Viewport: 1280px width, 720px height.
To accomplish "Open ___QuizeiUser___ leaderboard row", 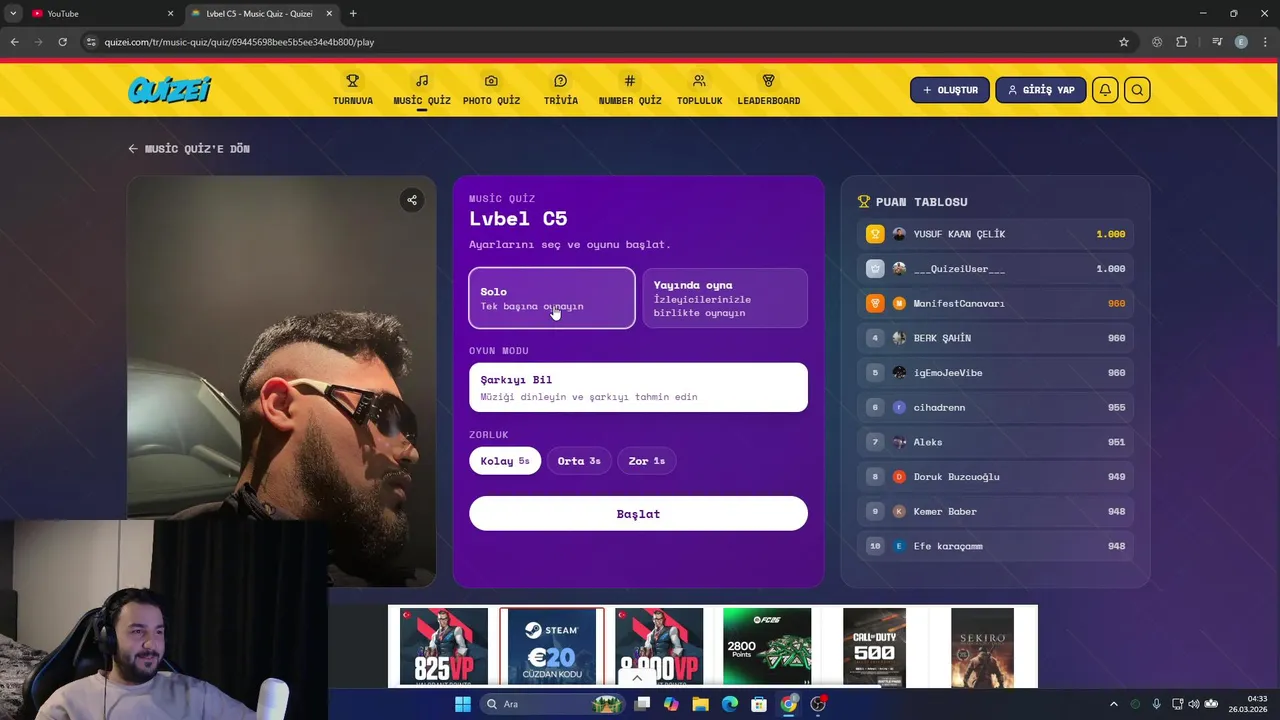I will click(x=995, y=269).
